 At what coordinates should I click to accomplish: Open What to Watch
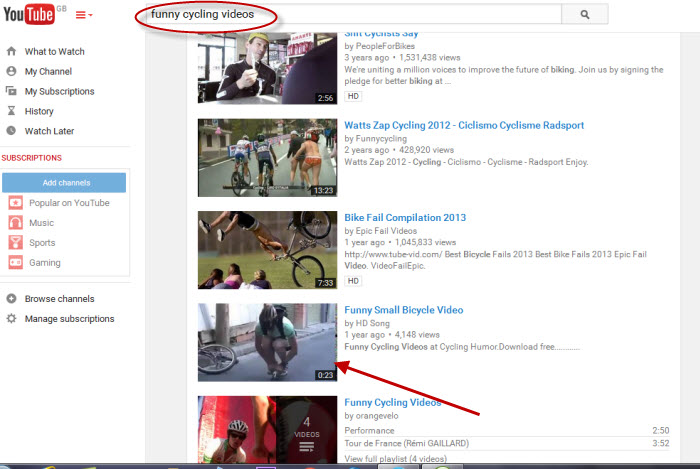54,52
